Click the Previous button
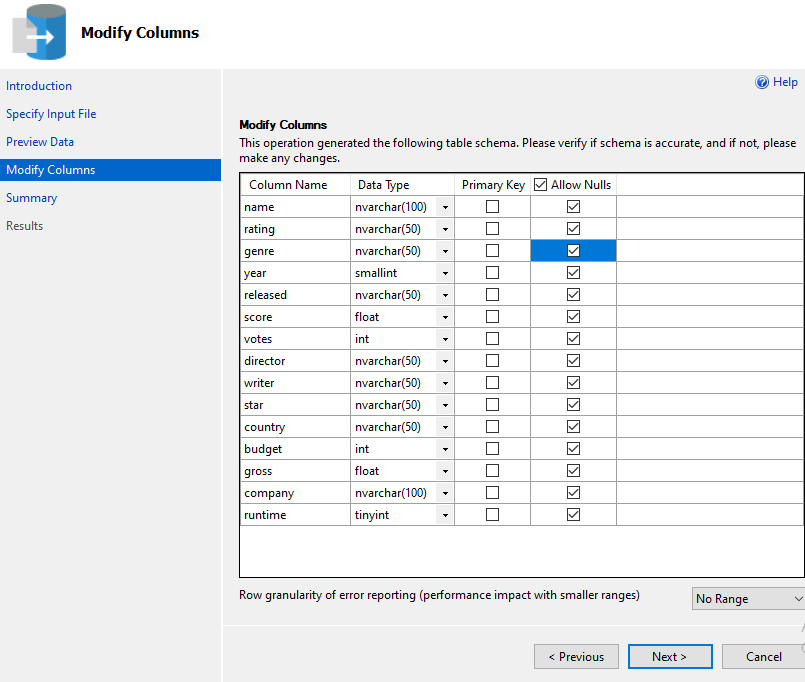805x682 pixels. click(x=576, y=656)
